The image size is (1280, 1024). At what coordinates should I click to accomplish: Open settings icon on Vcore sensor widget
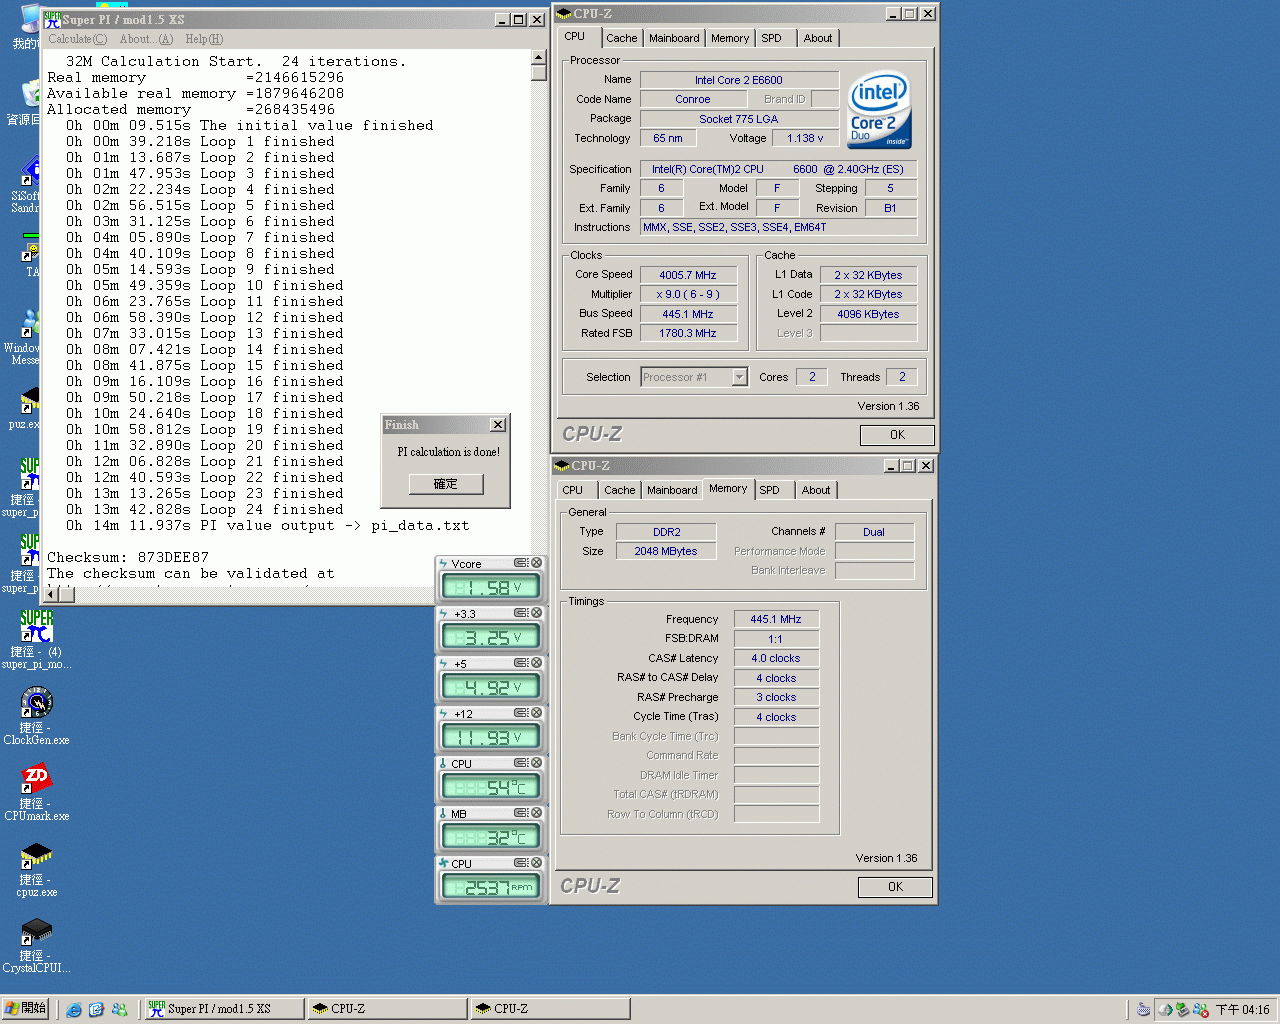tap(521, 563)
